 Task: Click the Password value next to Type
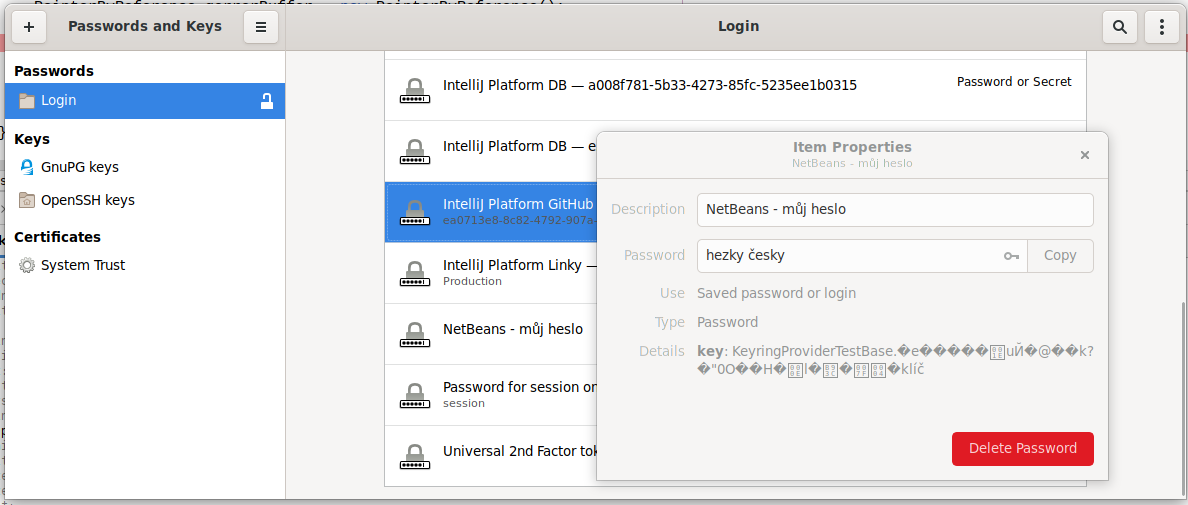727,323
